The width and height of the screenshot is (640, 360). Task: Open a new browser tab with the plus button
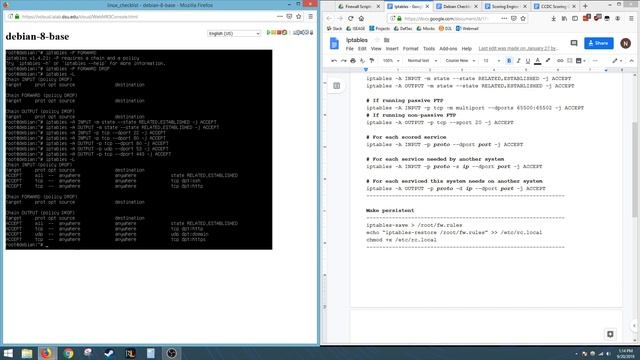[585, 6]
